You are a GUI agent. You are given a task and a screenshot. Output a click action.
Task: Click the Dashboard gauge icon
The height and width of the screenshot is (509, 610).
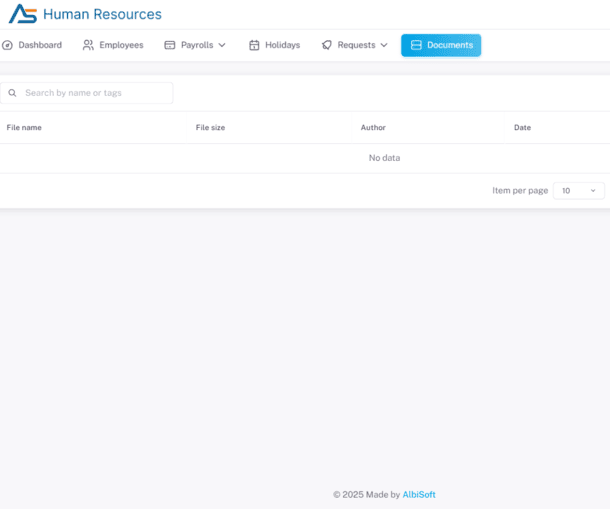[x=8, y=45]
